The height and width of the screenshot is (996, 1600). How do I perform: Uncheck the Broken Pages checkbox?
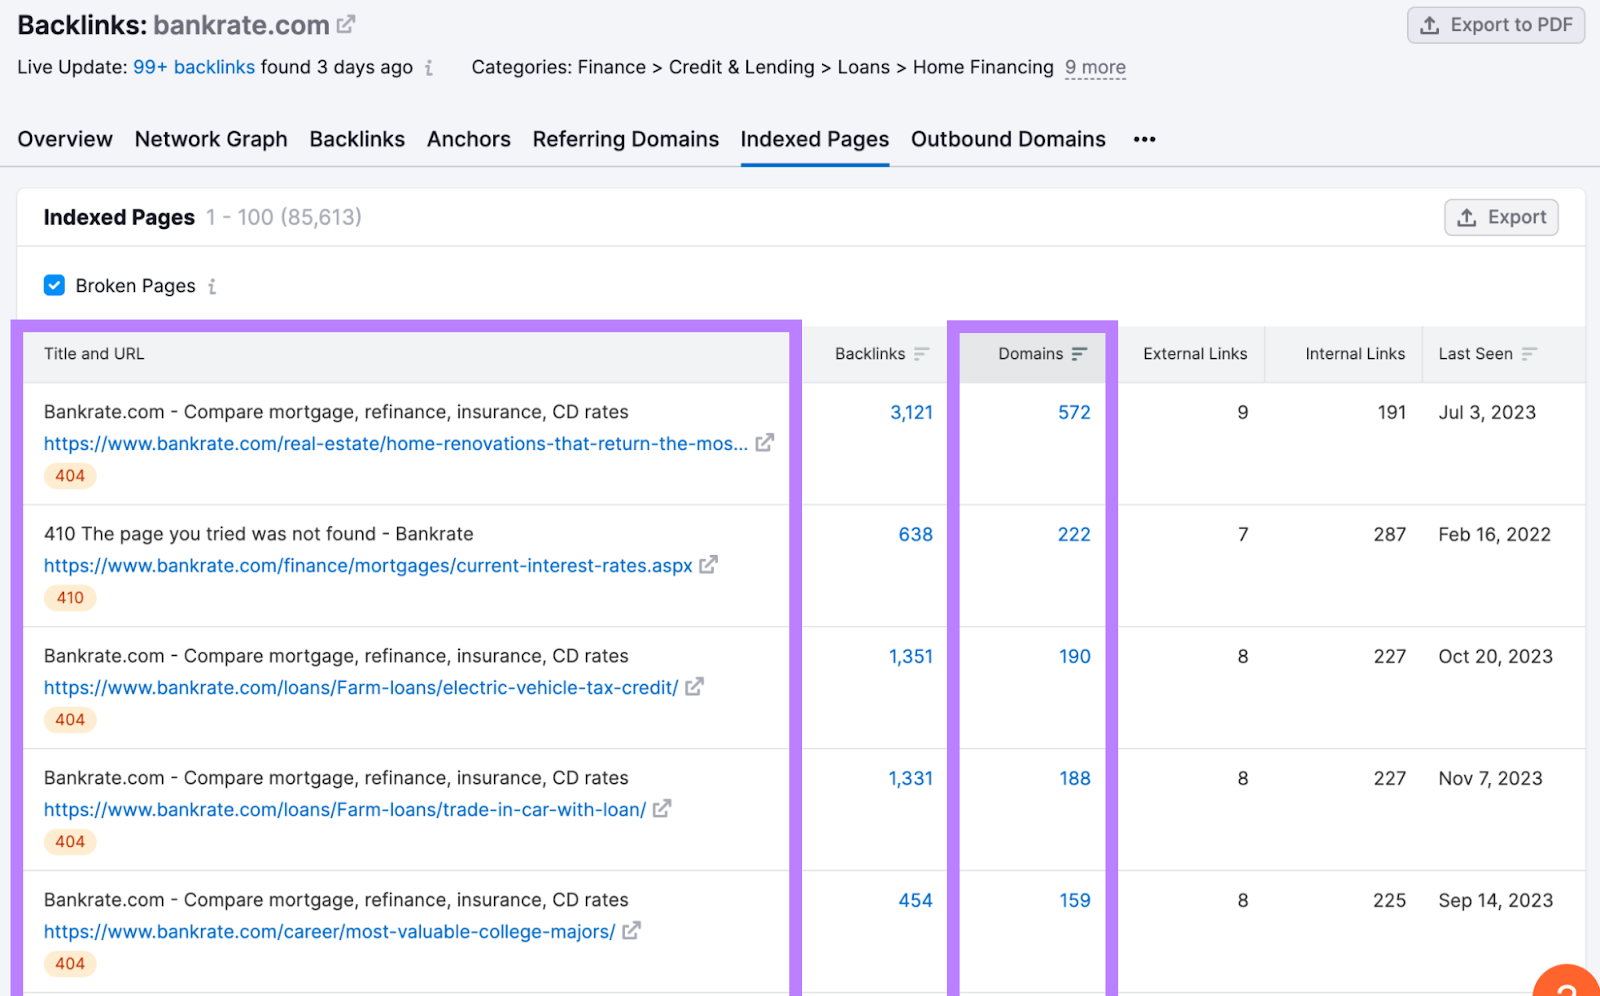55,285
